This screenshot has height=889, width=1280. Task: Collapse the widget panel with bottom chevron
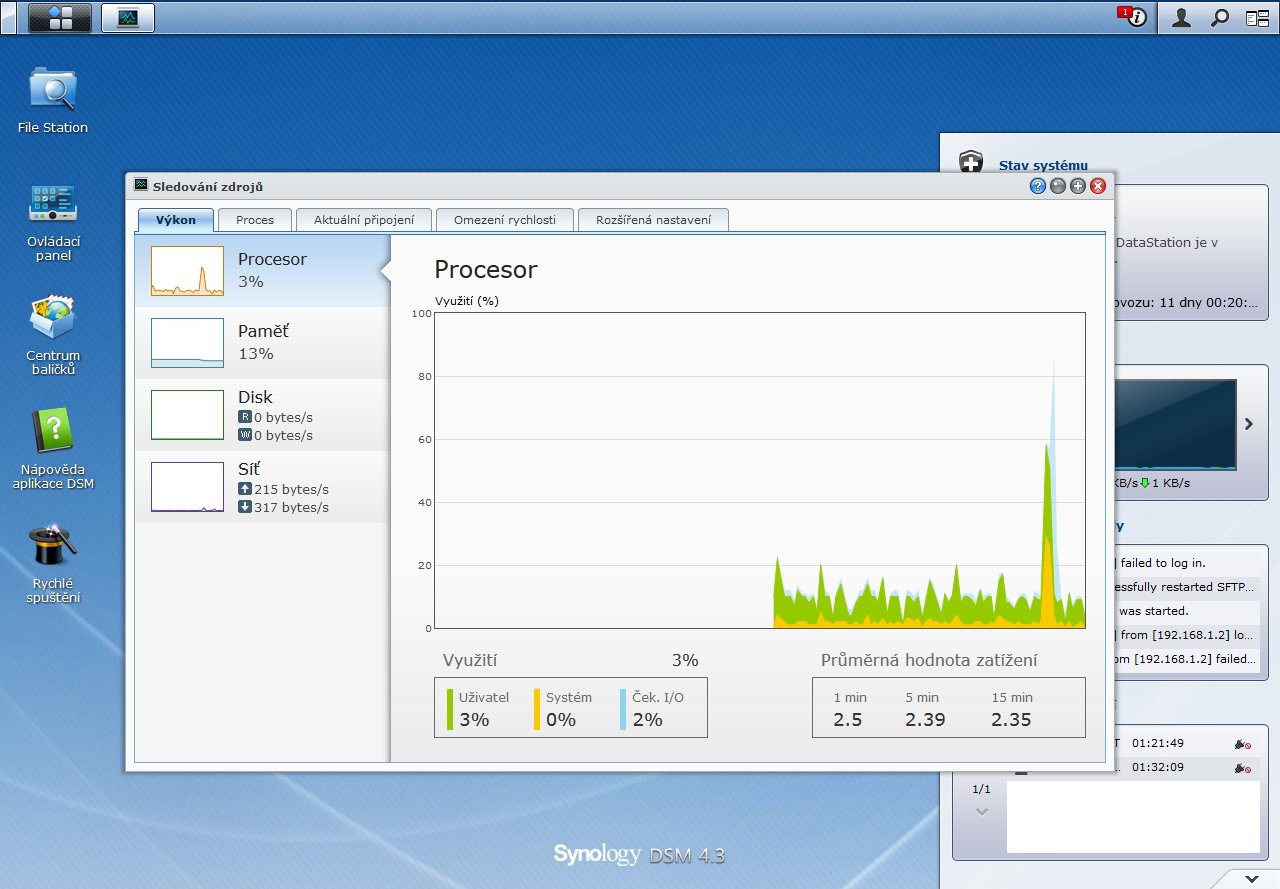point(1252,878)
